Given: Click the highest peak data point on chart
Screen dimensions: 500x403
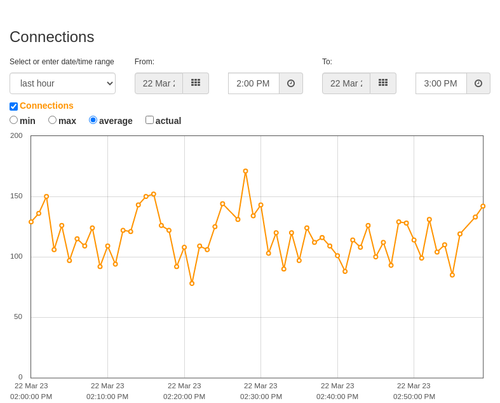Looking at the screenshot, I should pos(246,171).
